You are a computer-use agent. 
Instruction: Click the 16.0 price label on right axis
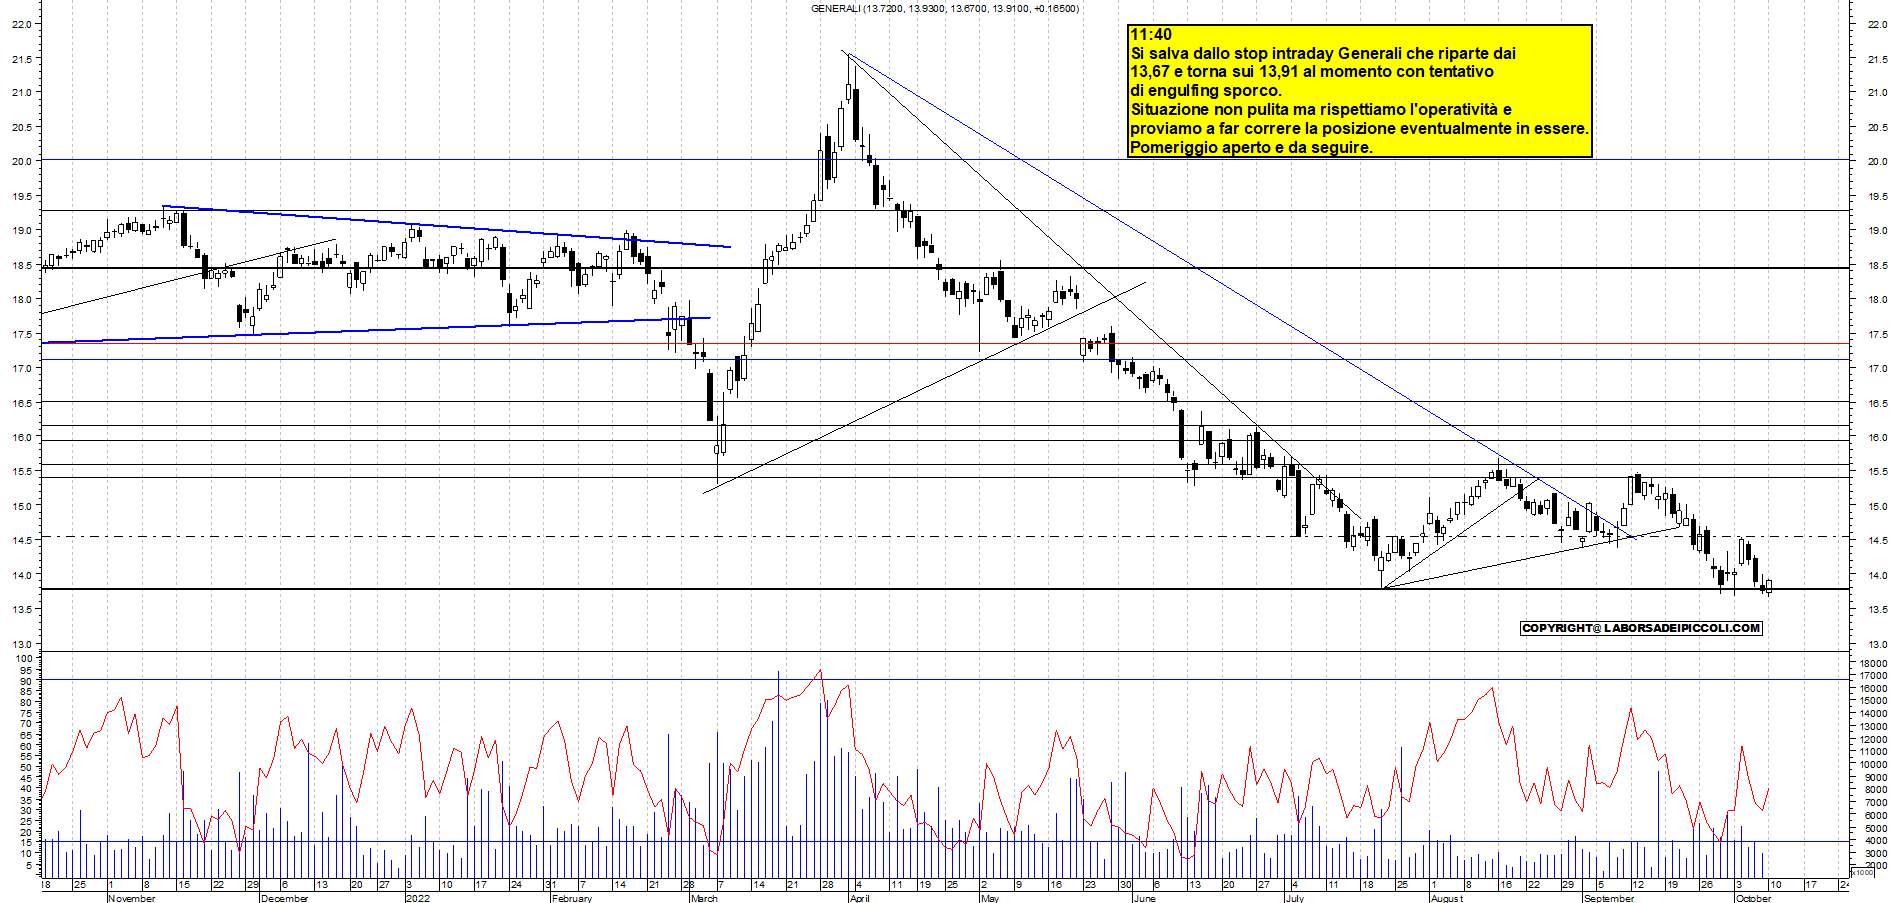[1877, 438]
